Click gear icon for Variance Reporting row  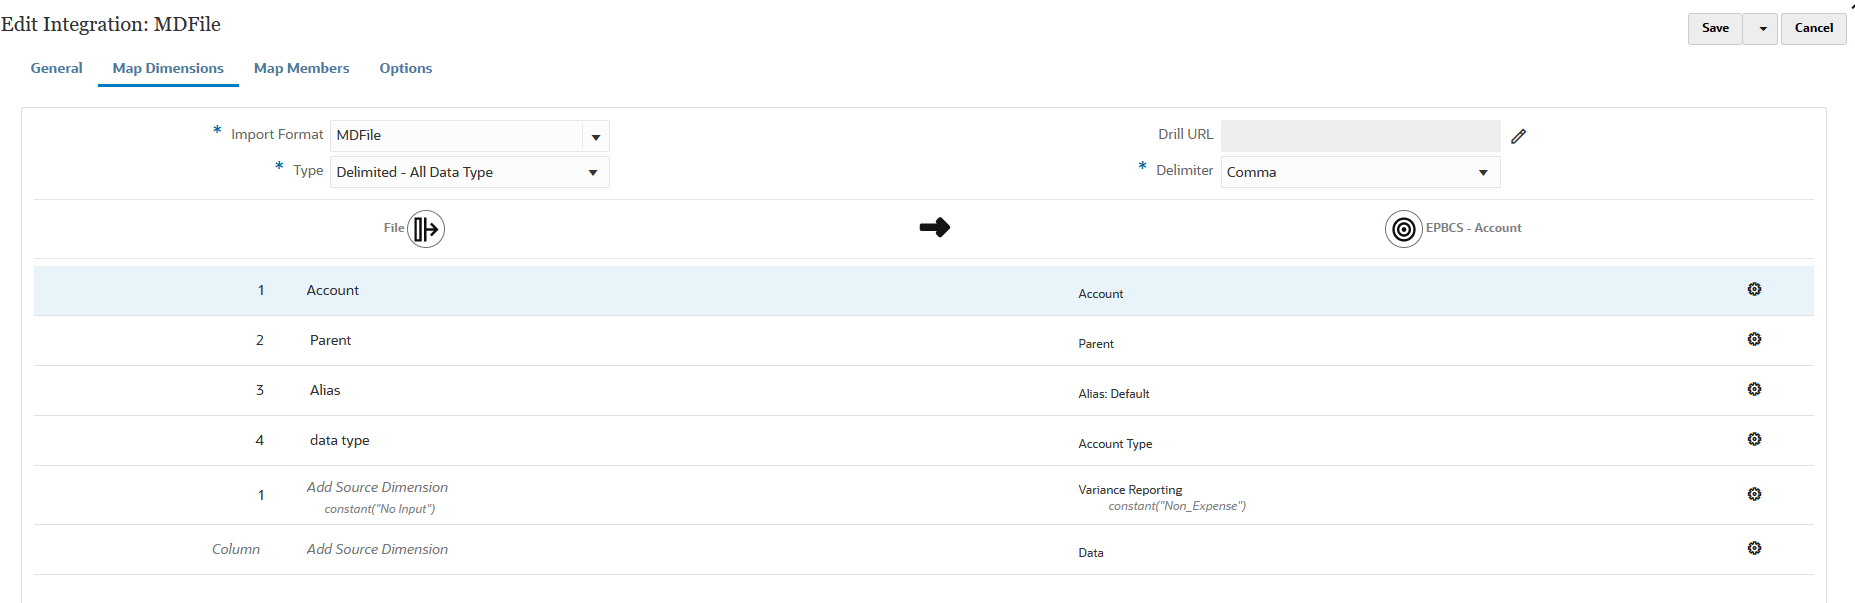click(1754, 494)
